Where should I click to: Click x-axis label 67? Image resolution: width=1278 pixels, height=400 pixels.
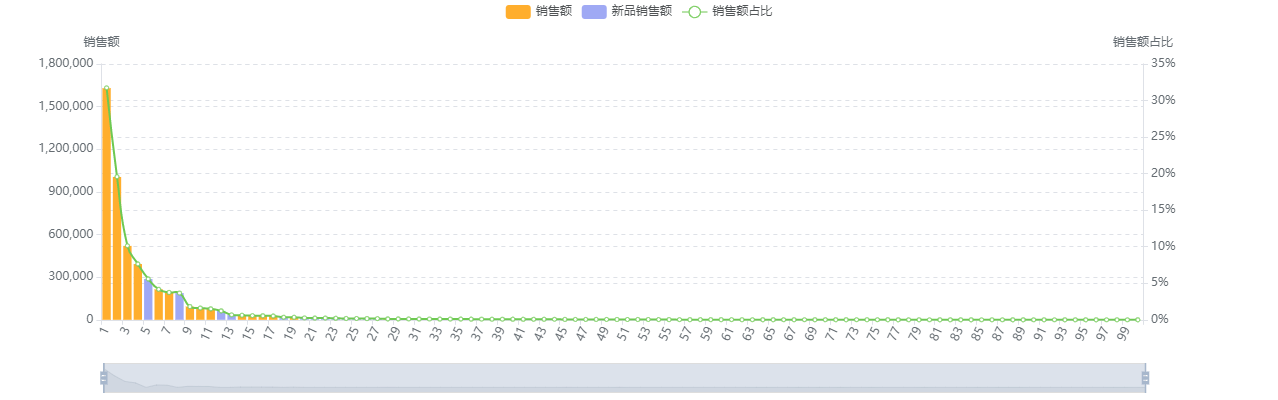tap(789, 333)
